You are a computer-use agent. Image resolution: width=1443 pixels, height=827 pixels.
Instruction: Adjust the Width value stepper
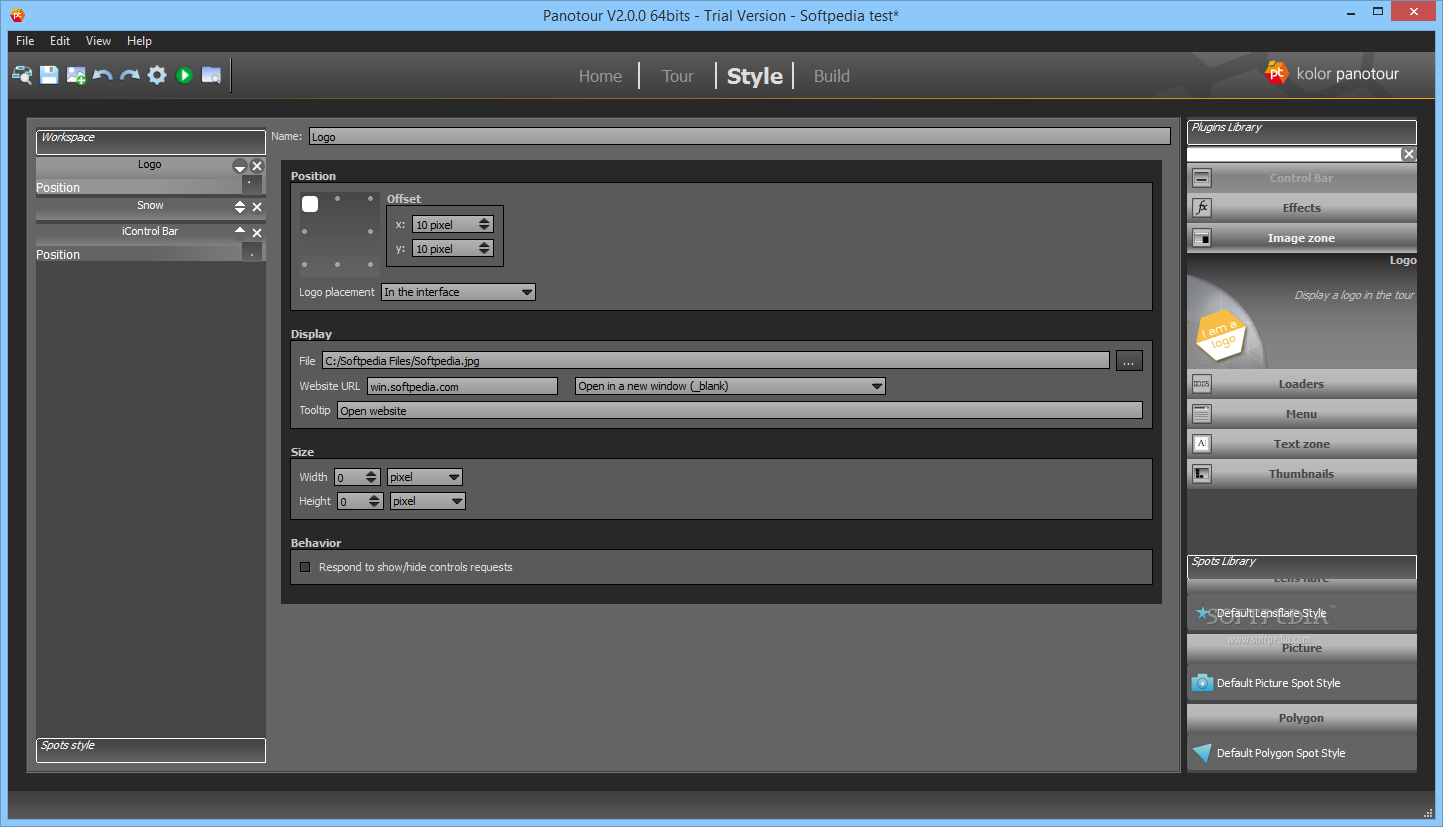[372, 477]
